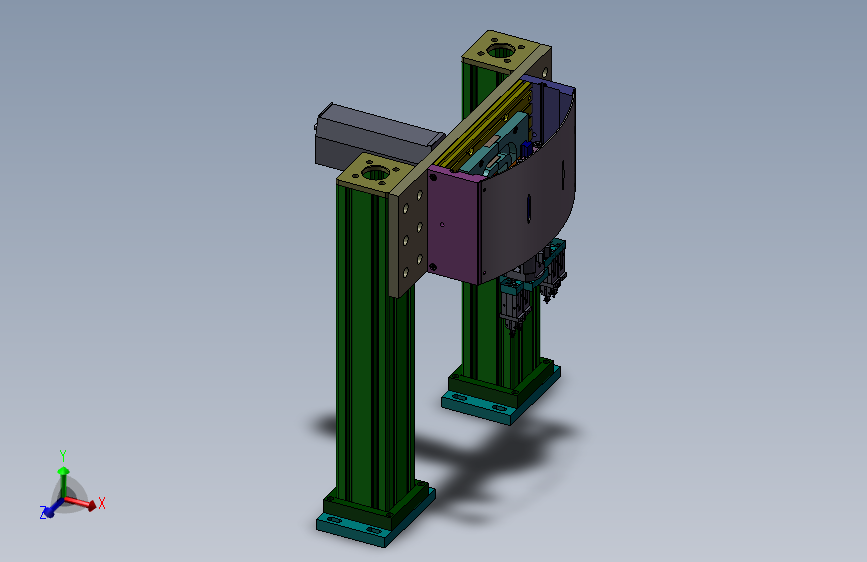Select the olive top plate on front column
Viewport: 867px width, 562px height.
(x=376, y=173)
